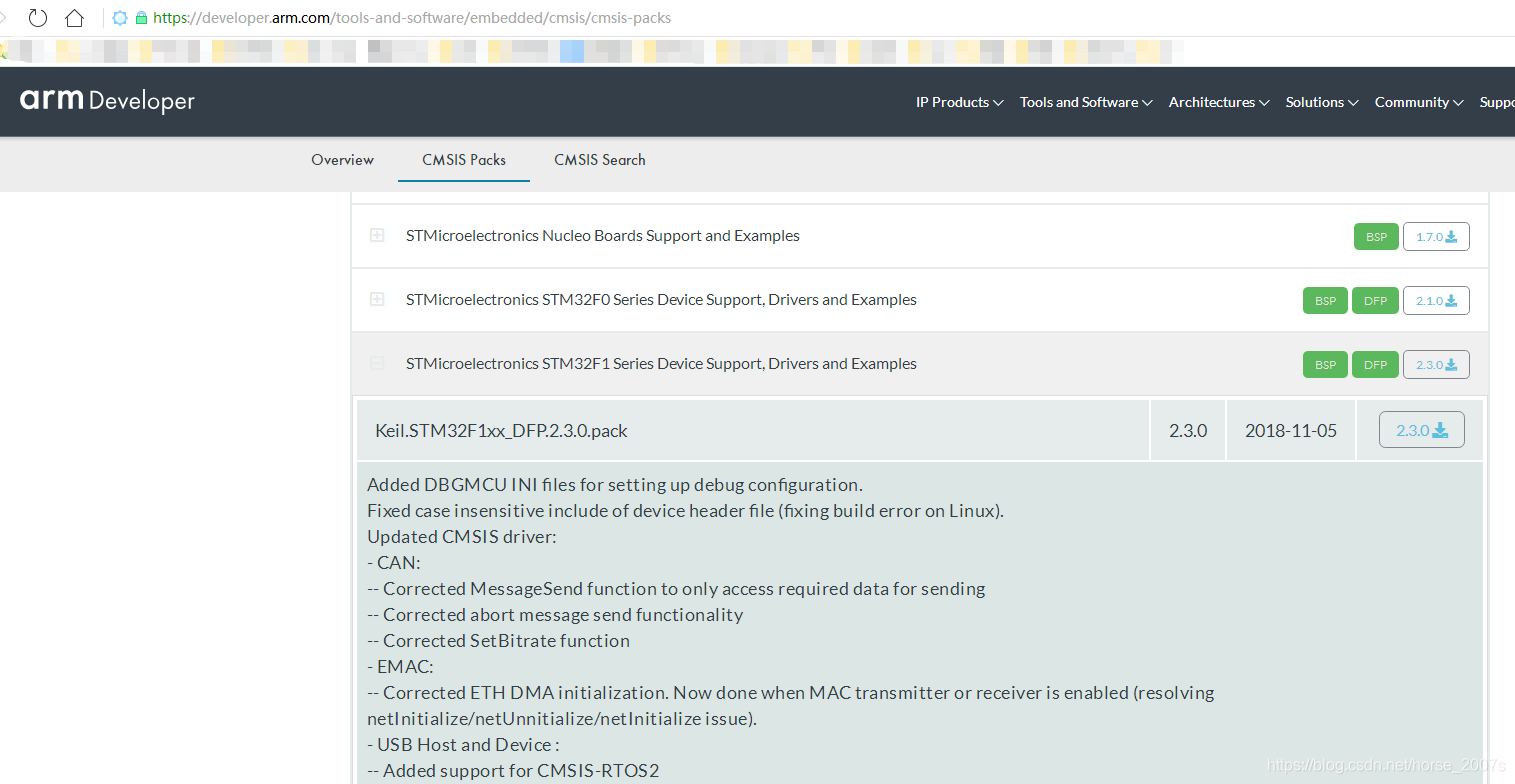Image resolution: width=1515 pixels, height=784 pixels.
Task: Click STMicroelectronics Nucleo Boards Support and Examples title
Action: [x=603, y=236]
